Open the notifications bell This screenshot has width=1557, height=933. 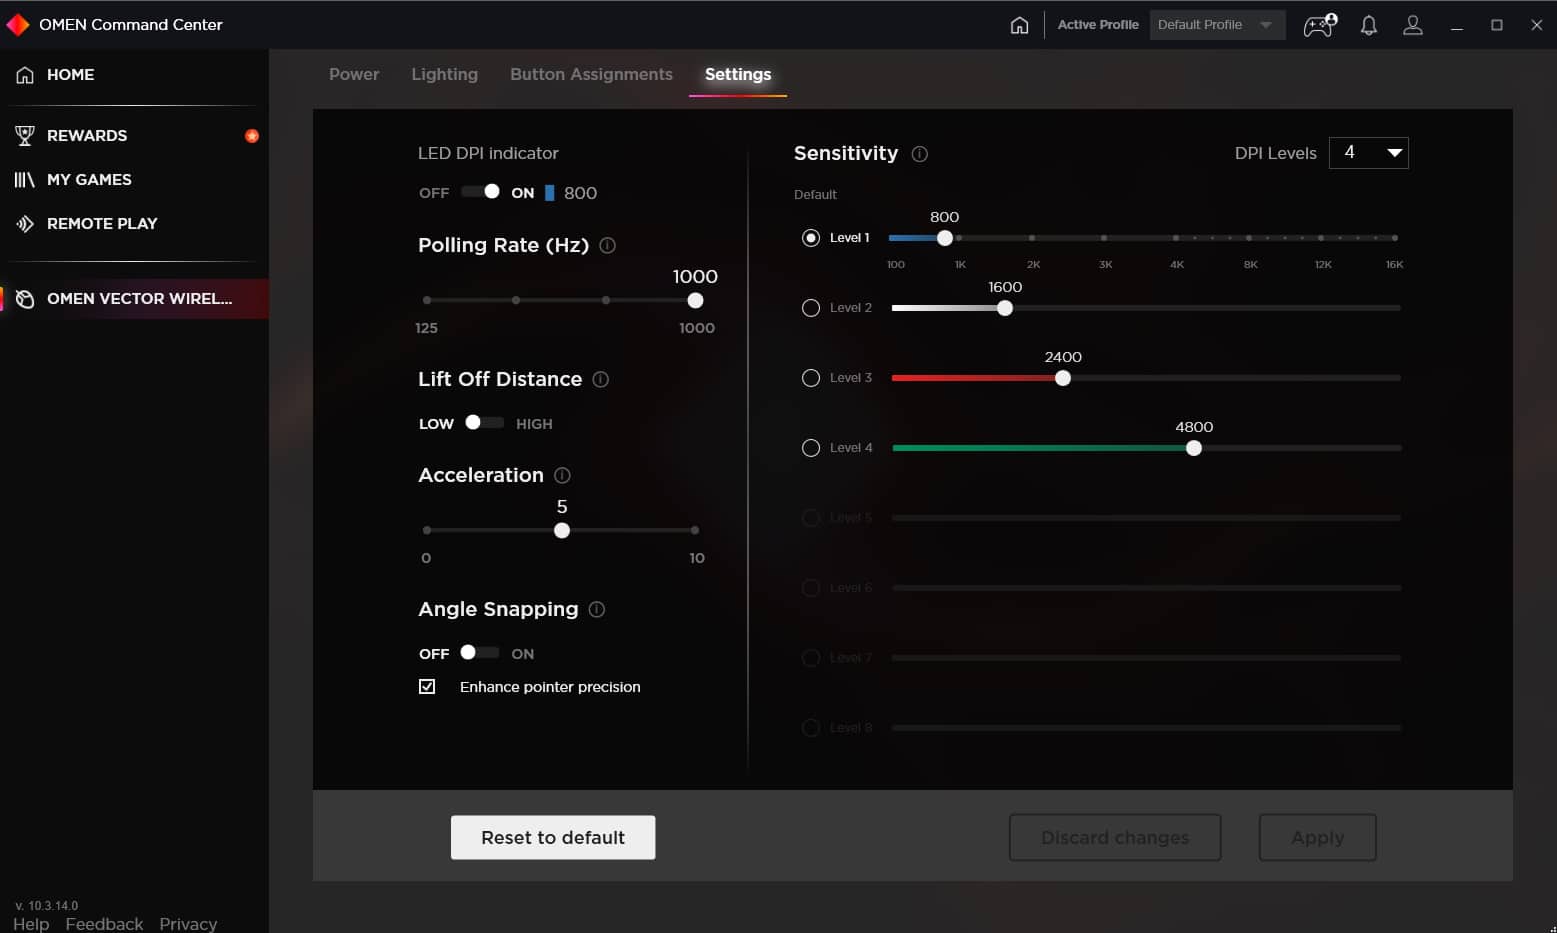[x=1368, y=25]
